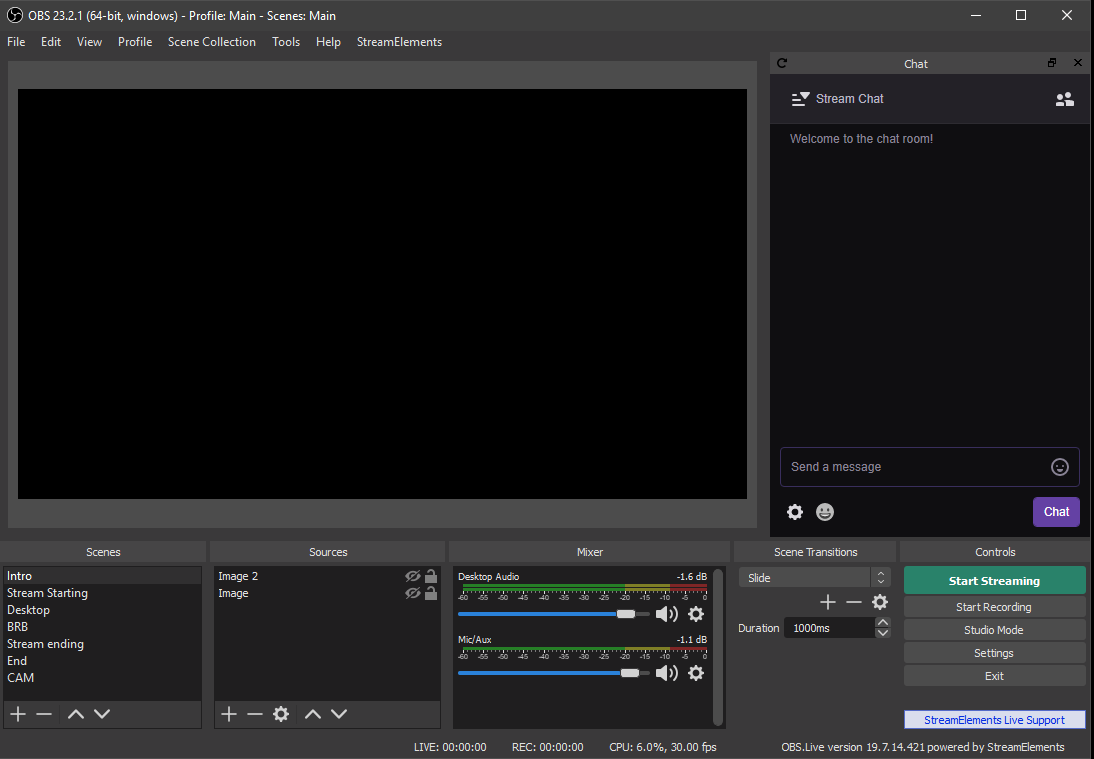Add a new scene

coord(18,714)
